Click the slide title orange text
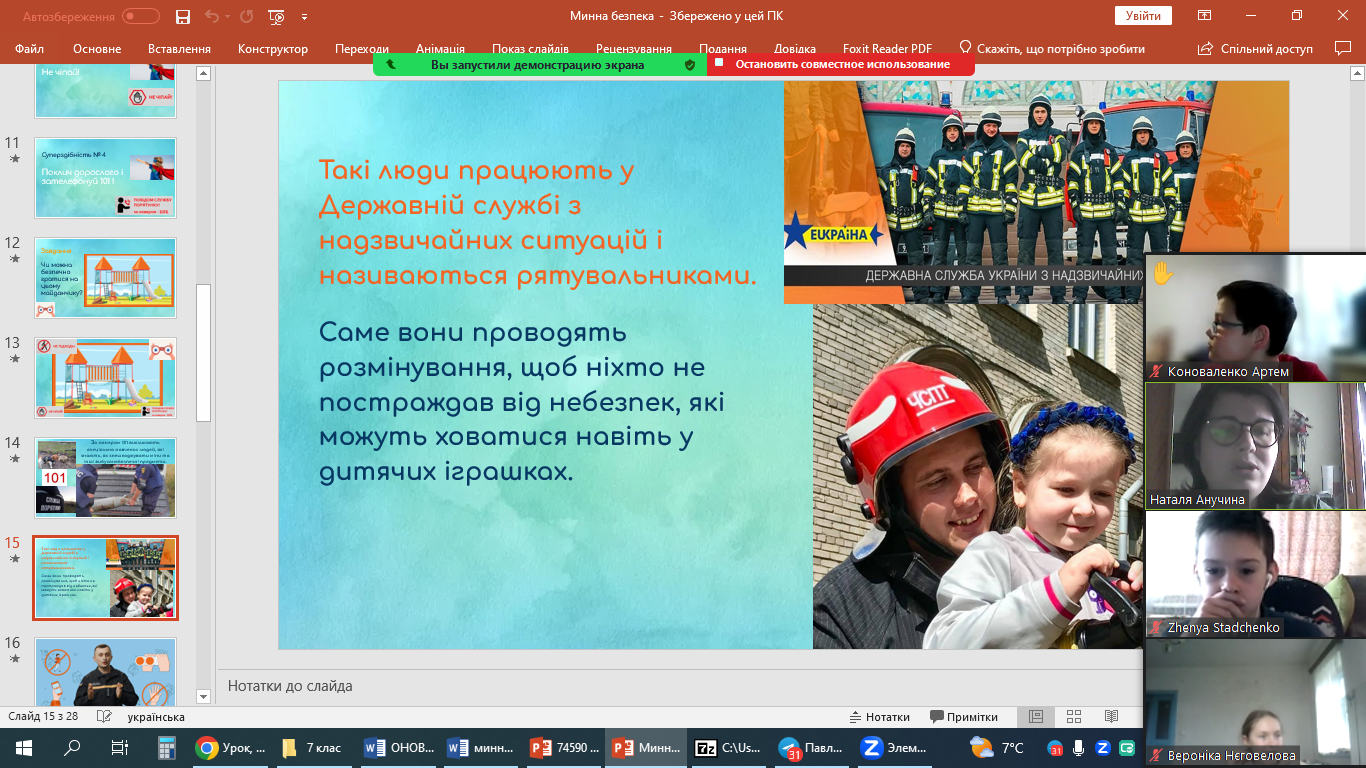This screenshot has width=1366, height=768. pos(537,223)
